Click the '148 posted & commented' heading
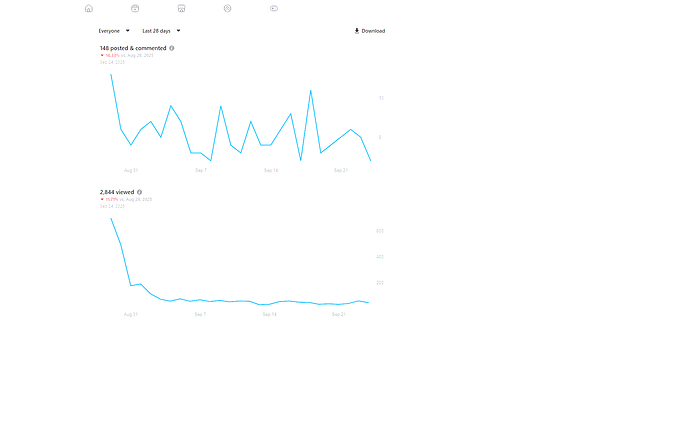The height and width of the screenshot is (437, 690). [132, 48]
